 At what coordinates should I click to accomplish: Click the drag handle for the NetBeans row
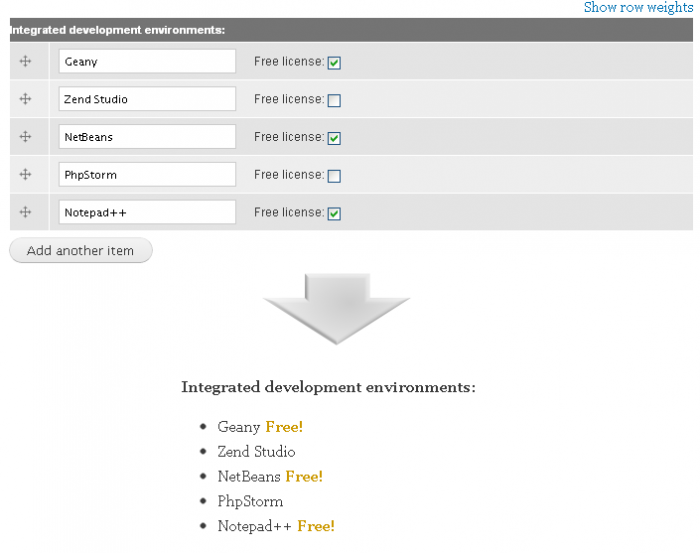pos(25,137)
